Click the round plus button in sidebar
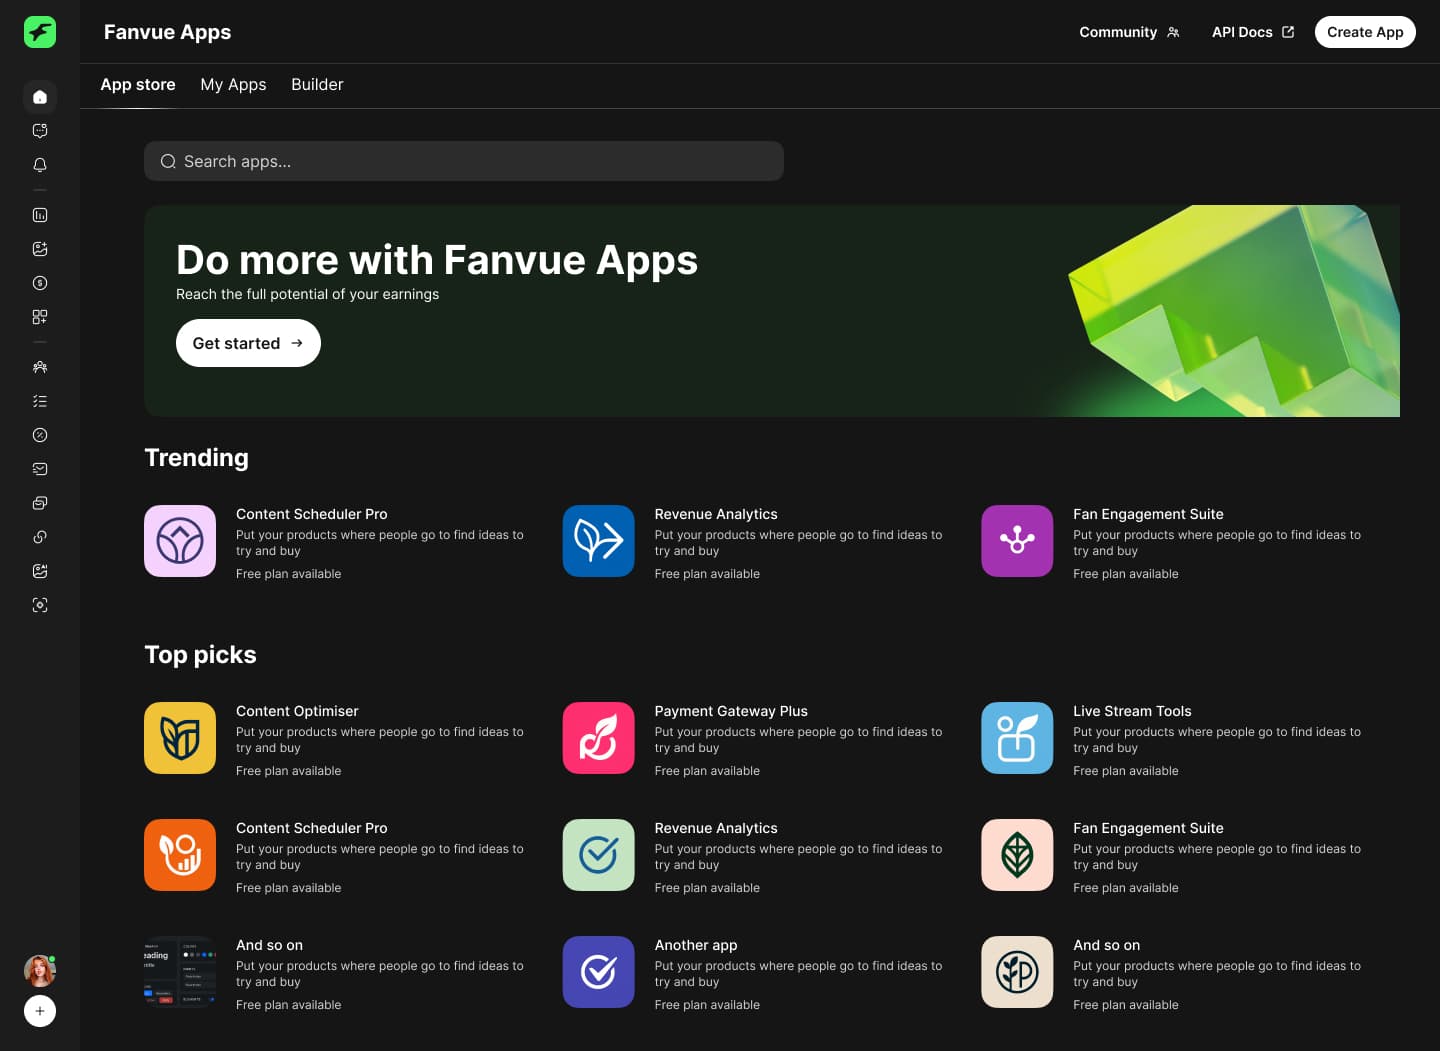Screen dimensions: 1440x1051 tap(40, 1011)
